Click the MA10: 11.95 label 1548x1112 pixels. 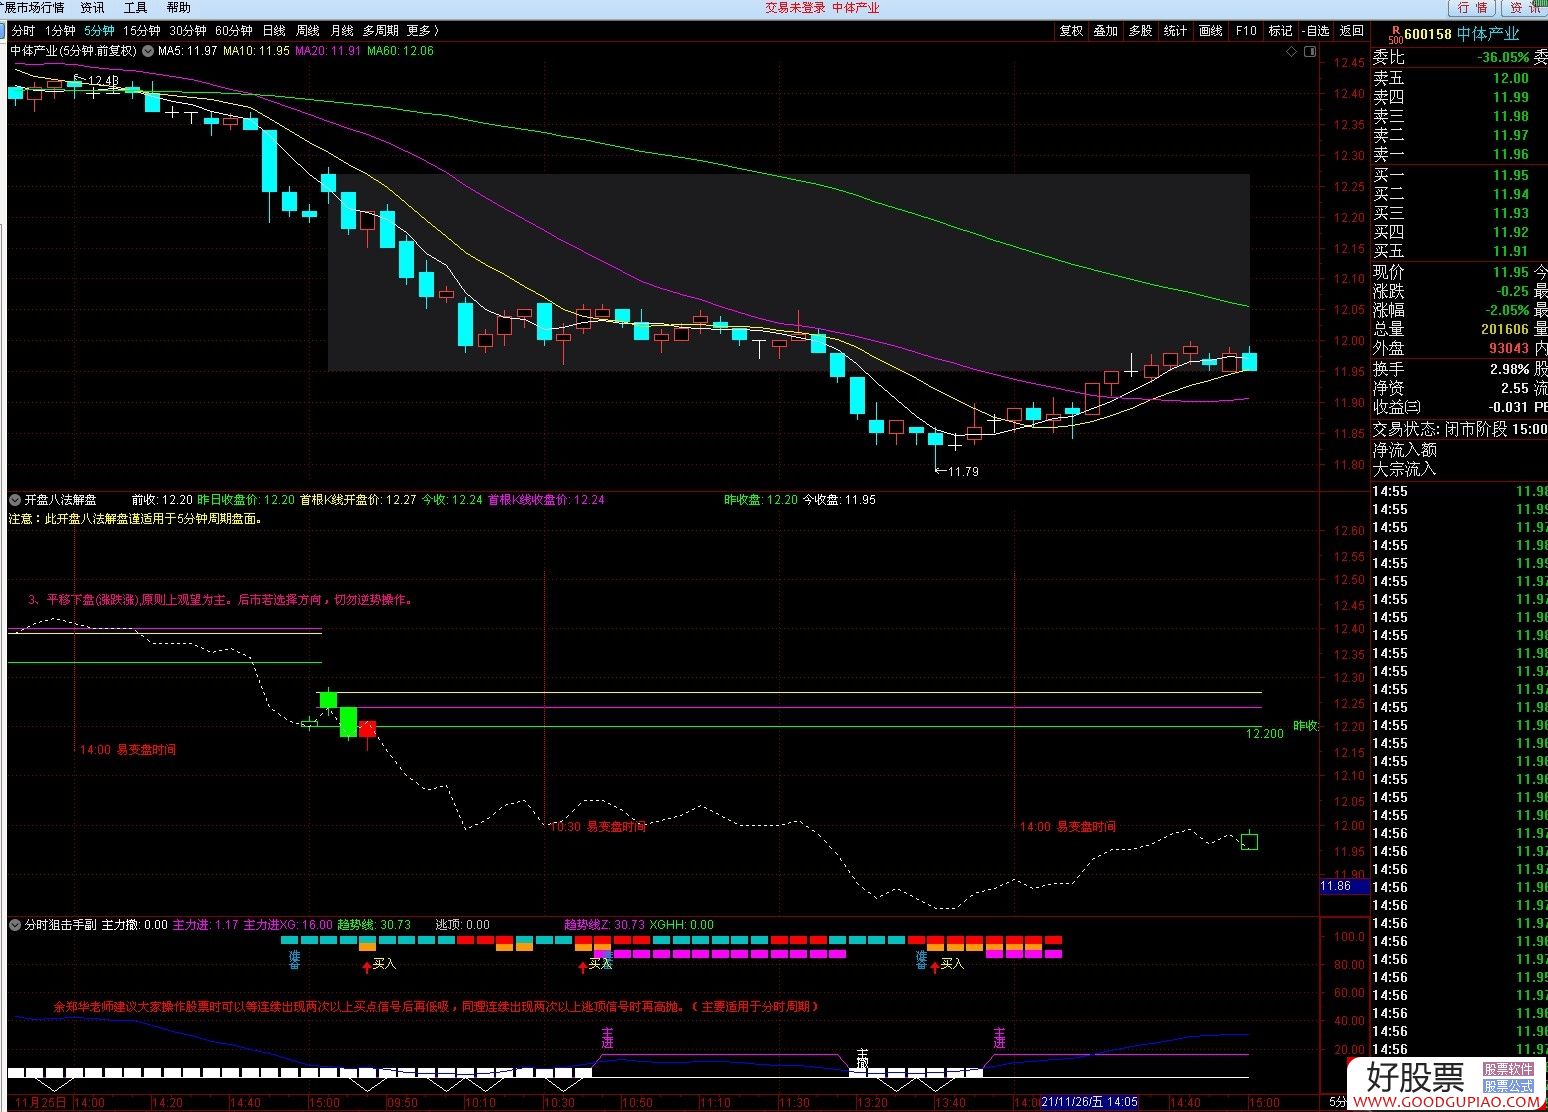(x=256, y=50)
